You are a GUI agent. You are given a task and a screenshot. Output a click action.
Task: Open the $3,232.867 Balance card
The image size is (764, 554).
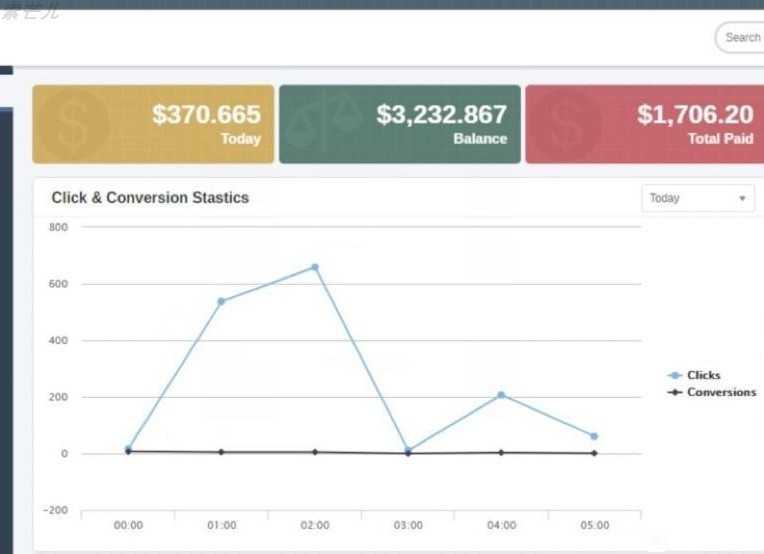pos(400,124)
